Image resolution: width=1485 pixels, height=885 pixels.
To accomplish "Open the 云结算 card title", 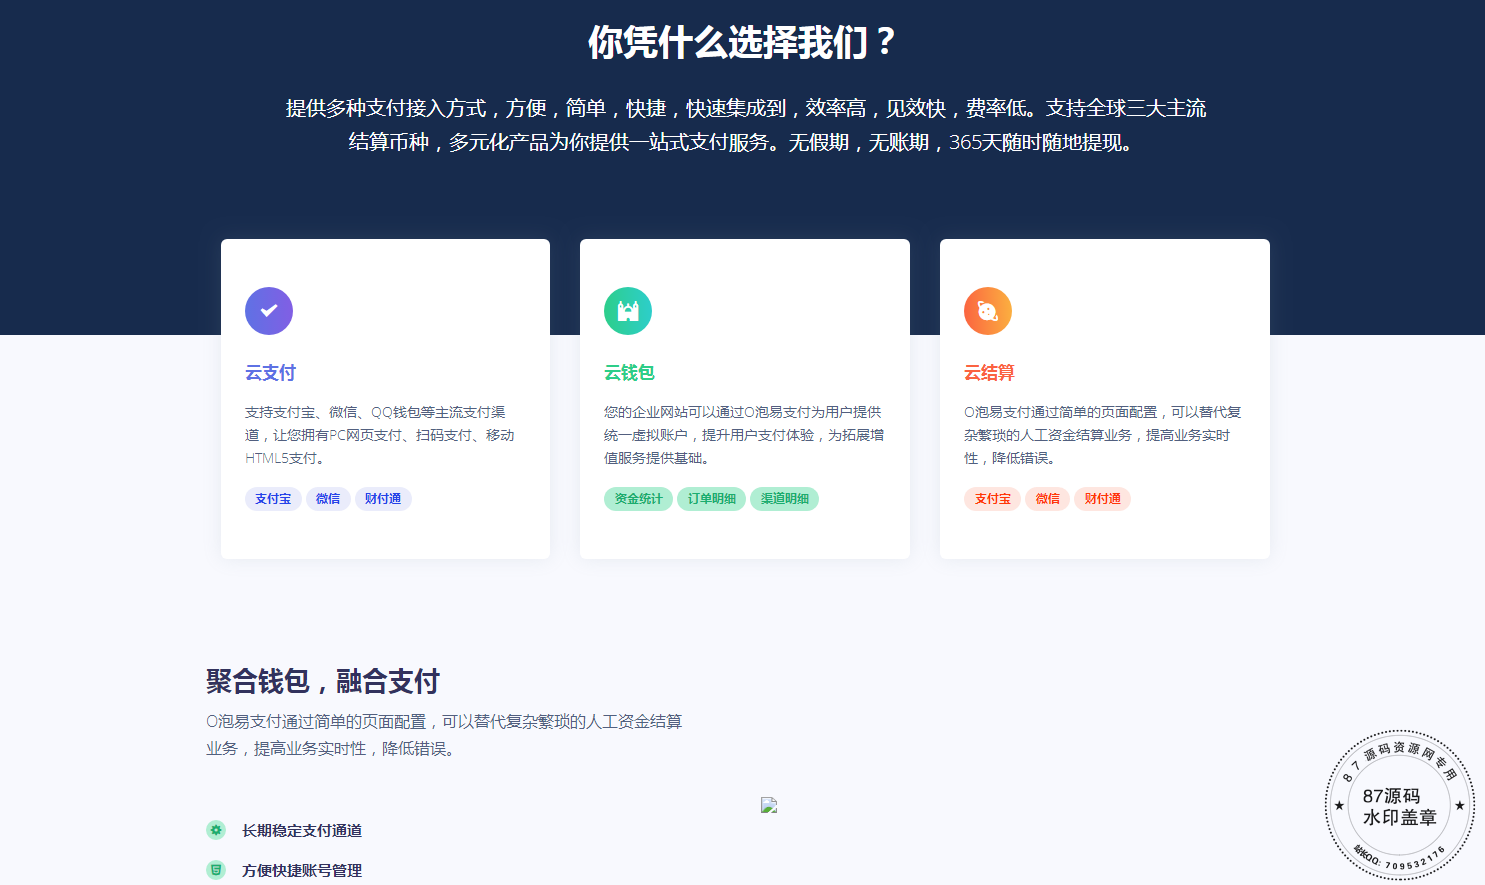I will tap(989, 373).
